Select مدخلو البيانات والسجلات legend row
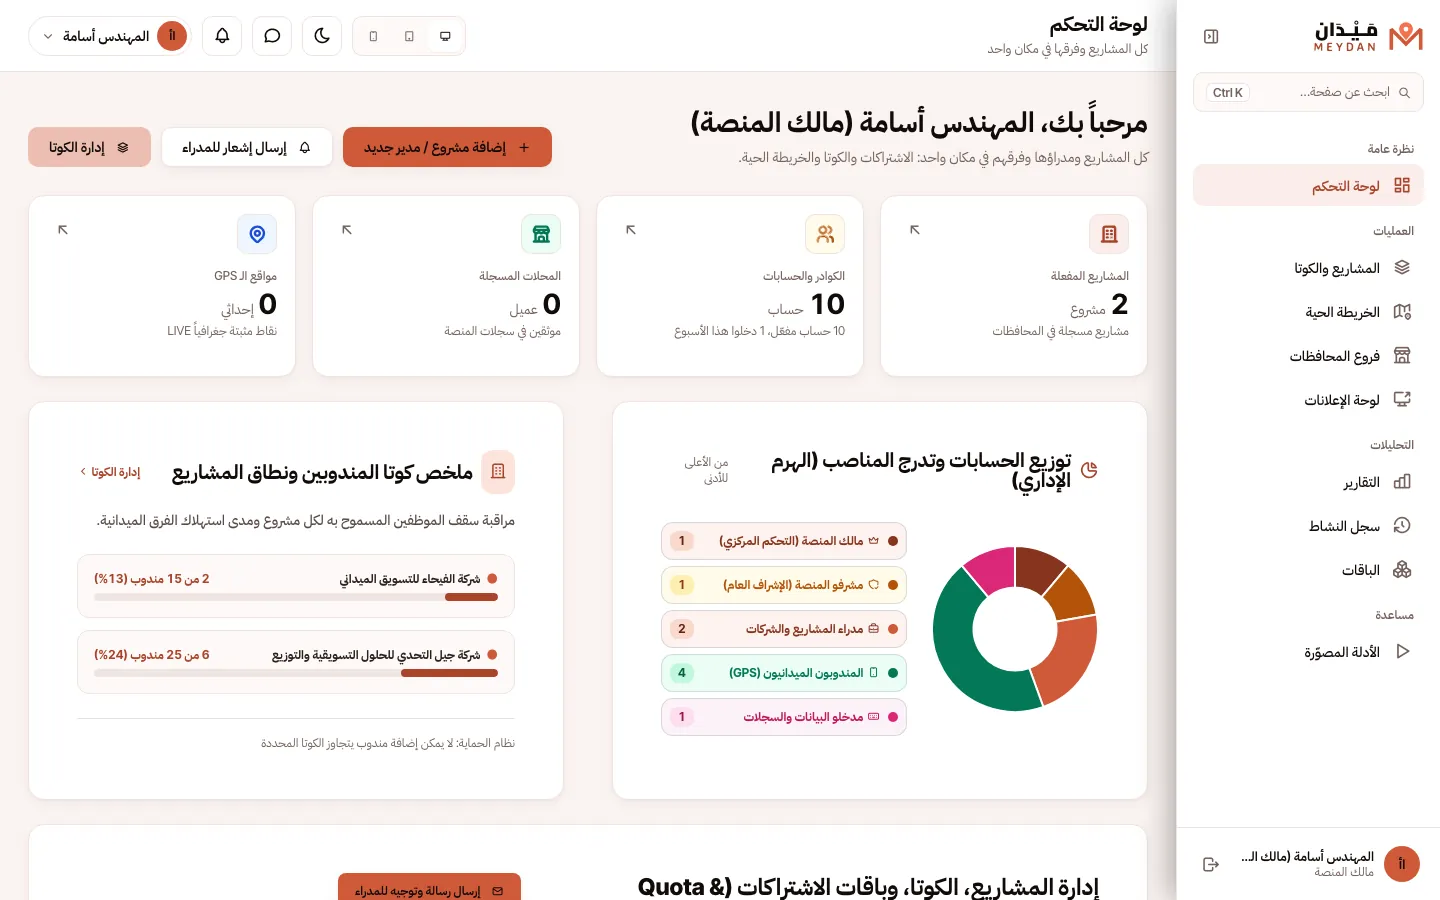 (x=784, y=717)
